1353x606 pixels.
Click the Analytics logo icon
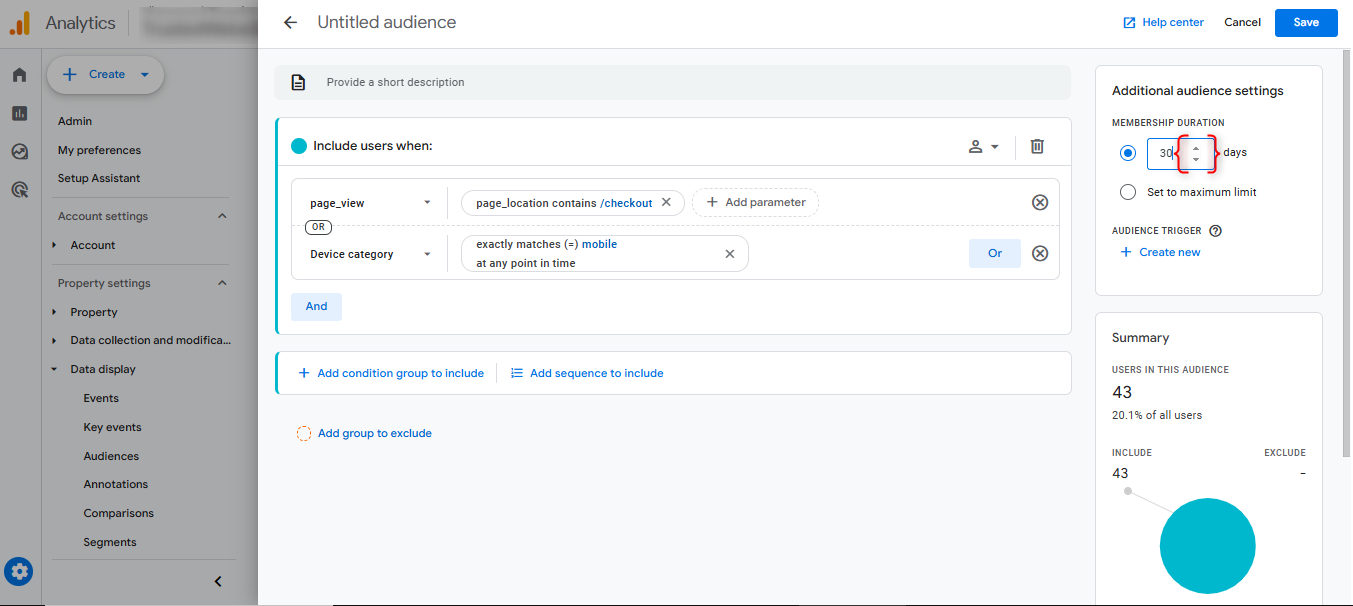click(20, 22)
